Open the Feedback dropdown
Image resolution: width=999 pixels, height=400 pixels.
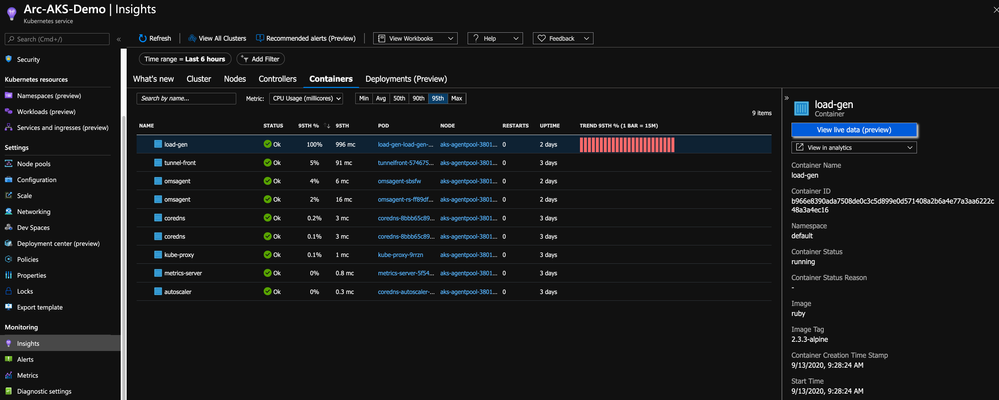tap(563, 38)
